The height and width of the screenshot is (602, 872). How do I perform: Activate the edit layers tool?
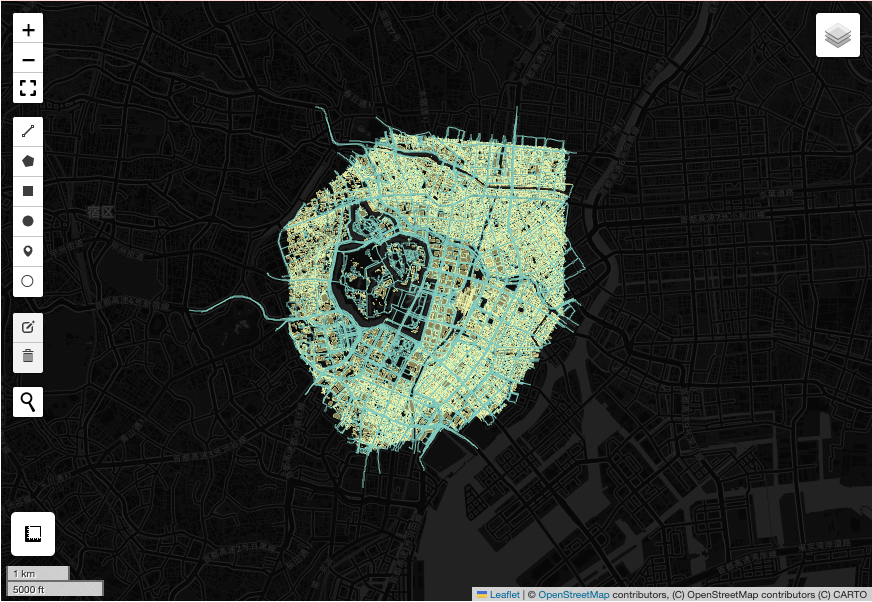point(28,327)
